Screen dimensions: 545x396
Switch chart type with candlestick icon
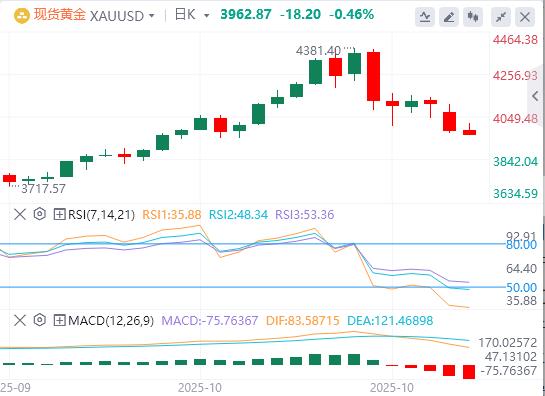click(x=472, y=17)
